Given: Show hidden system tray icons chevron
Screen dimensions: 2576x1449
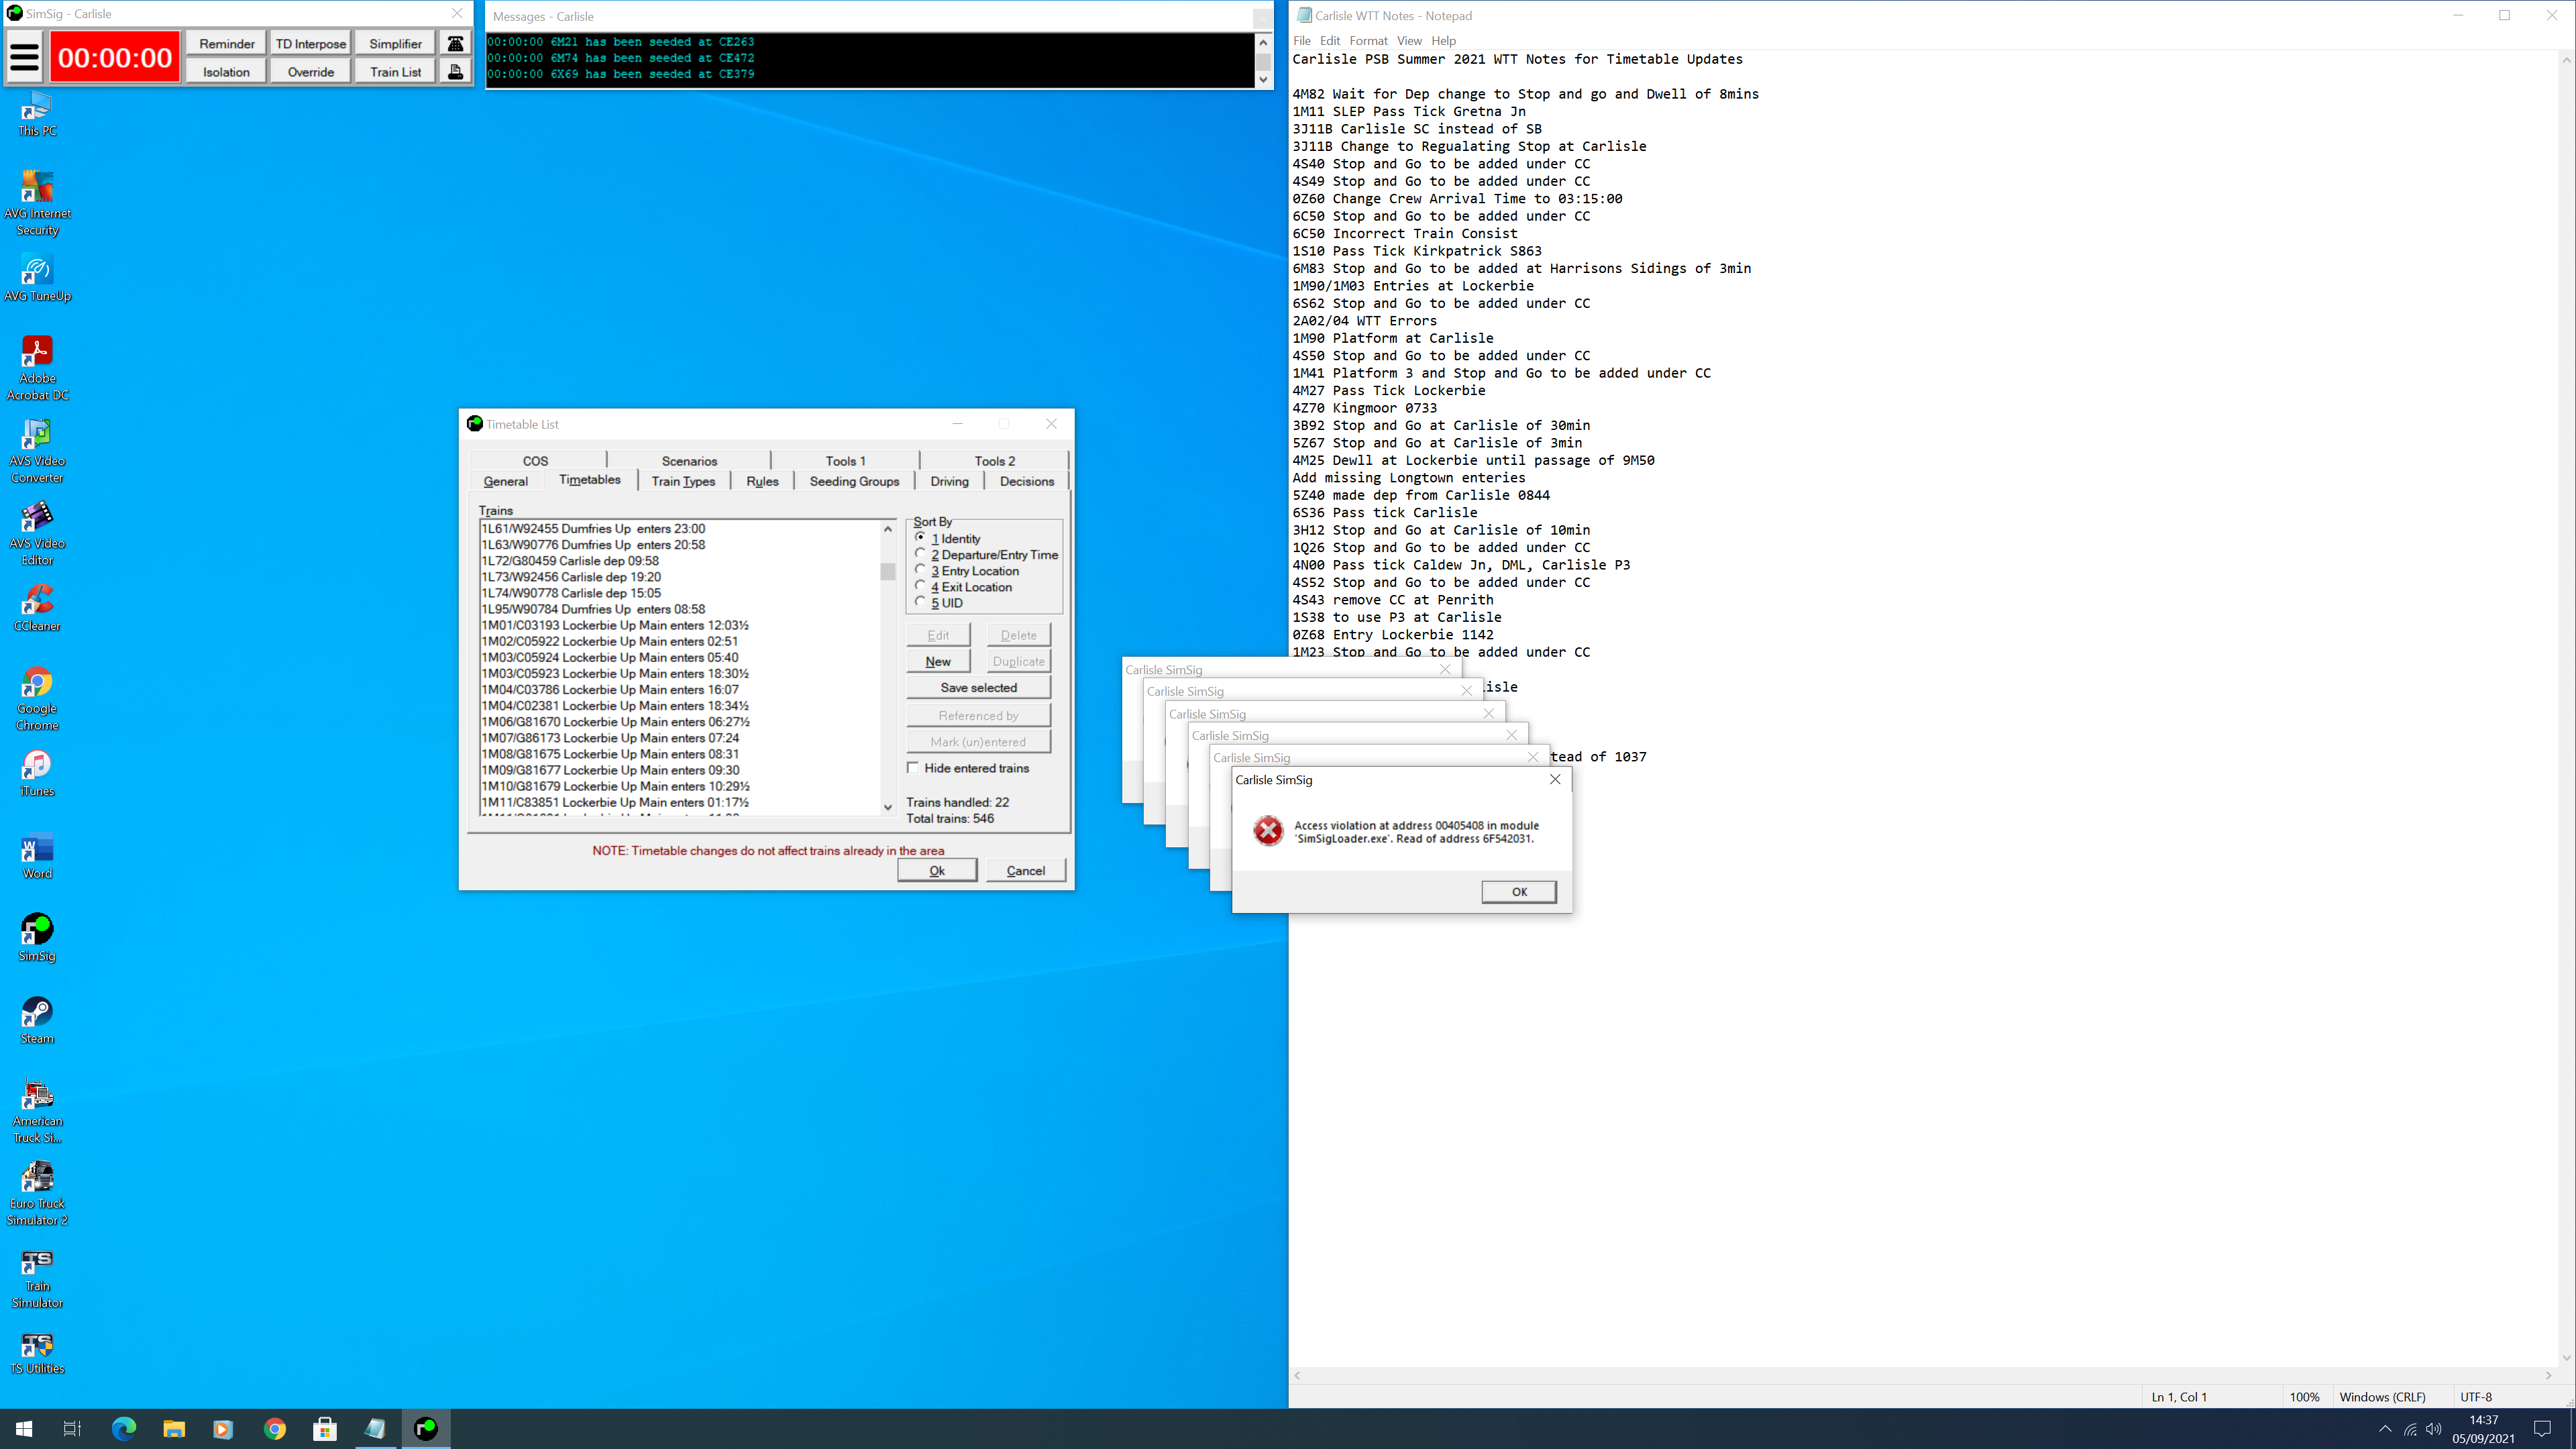Looking at the screenshot, I should point(2385,1429).
